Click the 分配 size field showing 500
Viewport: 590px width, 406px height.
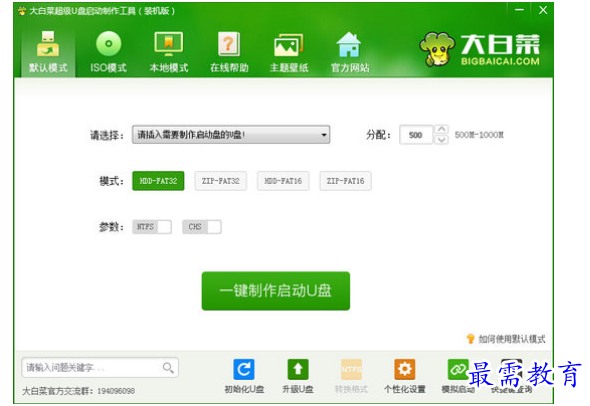415,135
